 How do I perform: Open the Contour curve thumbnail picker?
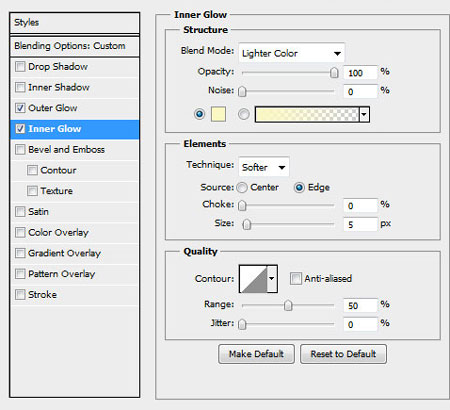tap(253, 279)
